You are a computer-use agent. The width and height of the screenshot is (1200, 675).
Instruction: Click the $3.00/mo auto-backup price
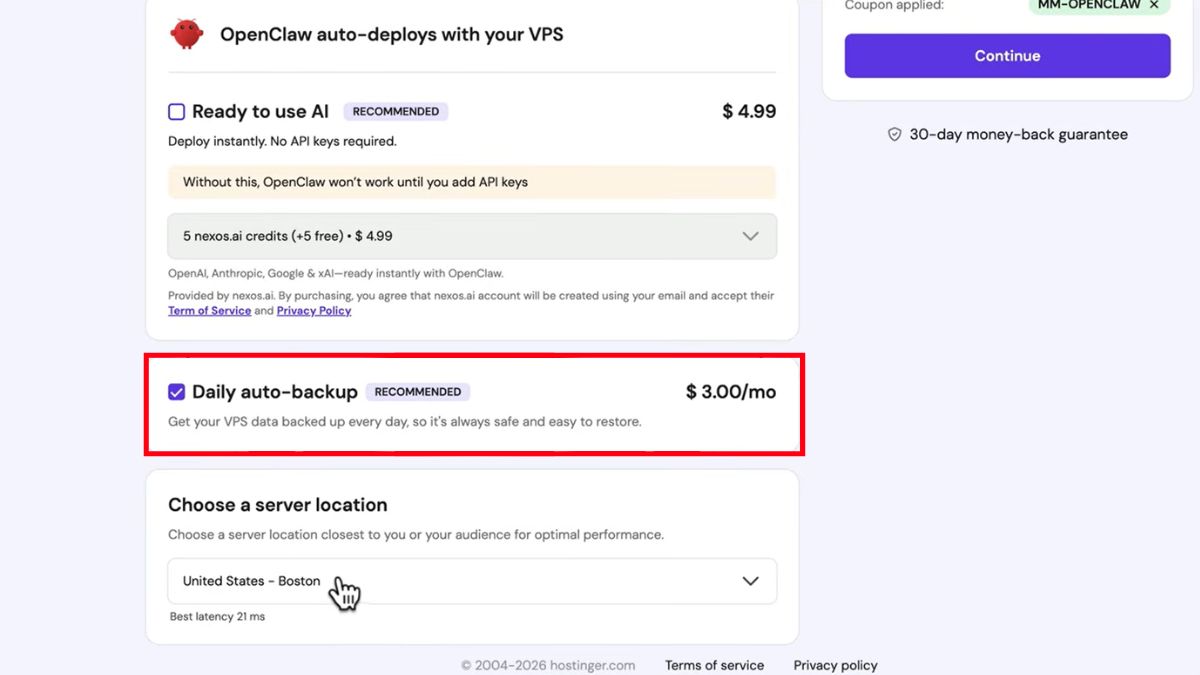point(730,392)
